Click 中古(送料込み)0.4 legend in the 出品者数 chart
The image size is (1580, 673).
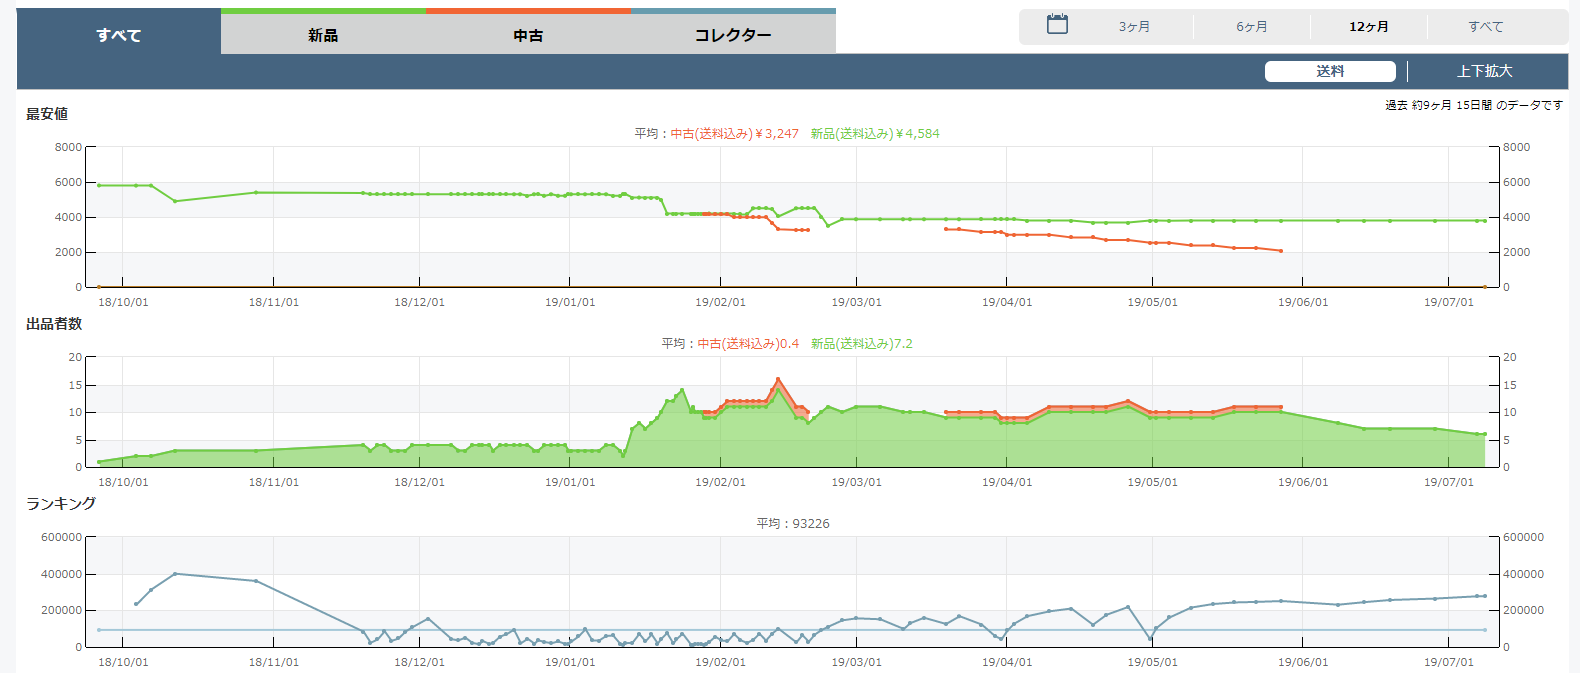(748, 344)
